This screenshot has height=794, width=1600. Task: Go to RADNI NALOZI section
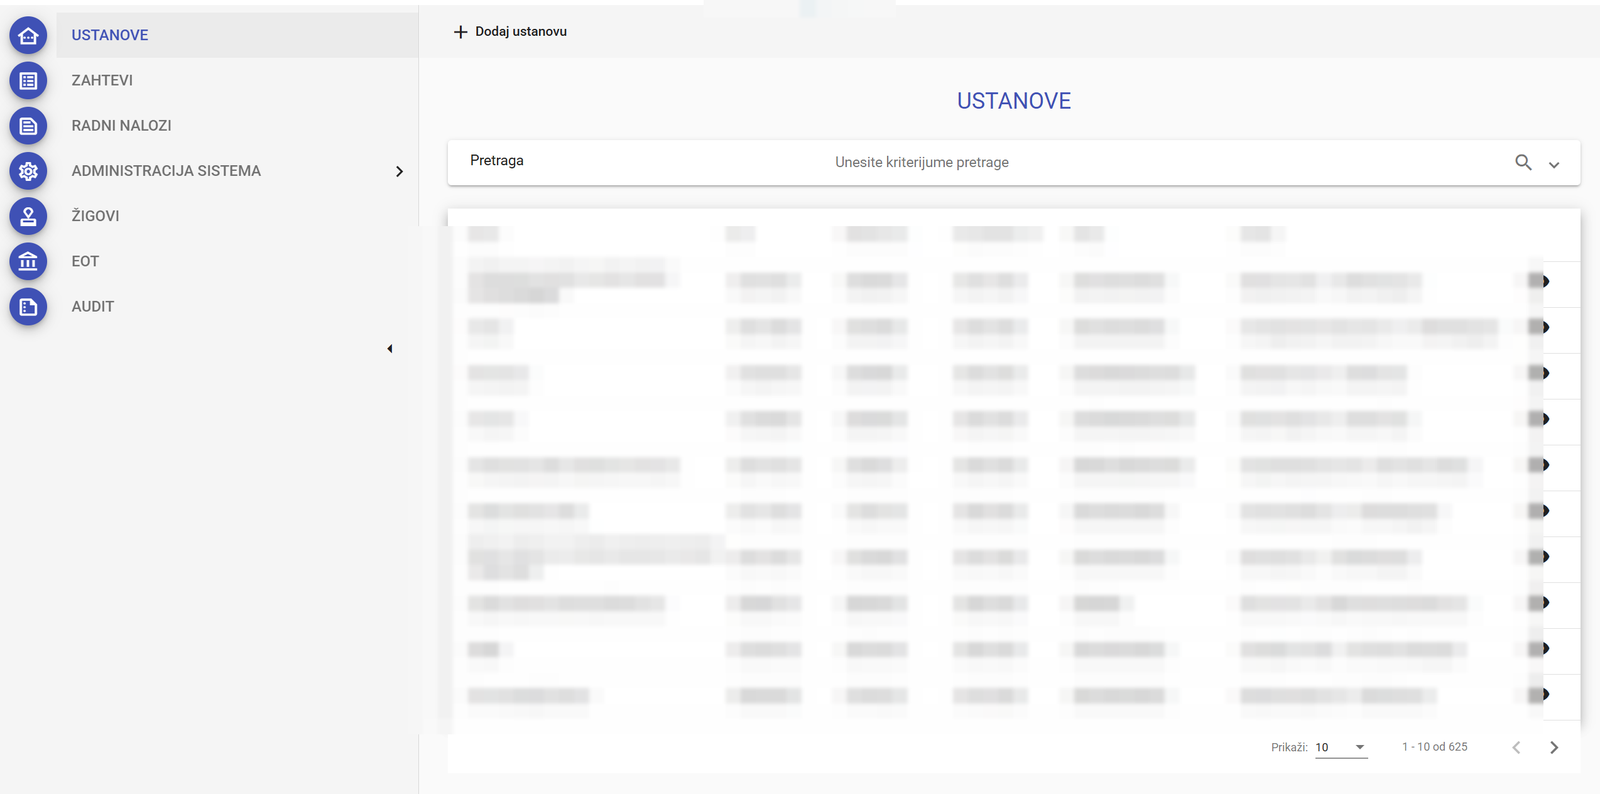pos(237,125)
